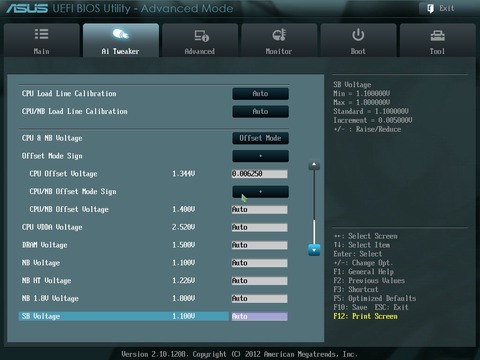
Task: Click the scrollbar down arrow
Action: point(314,250)
